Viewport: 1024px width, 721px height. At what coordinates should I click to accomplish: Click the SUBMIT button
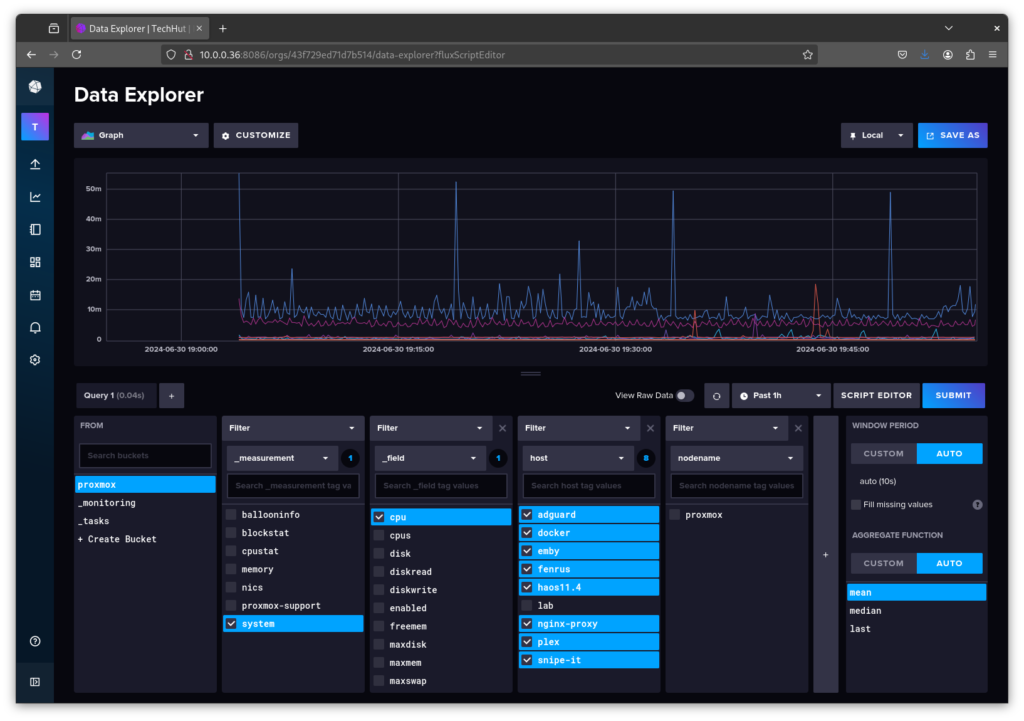pyautogui.click(x=953, y=395)
